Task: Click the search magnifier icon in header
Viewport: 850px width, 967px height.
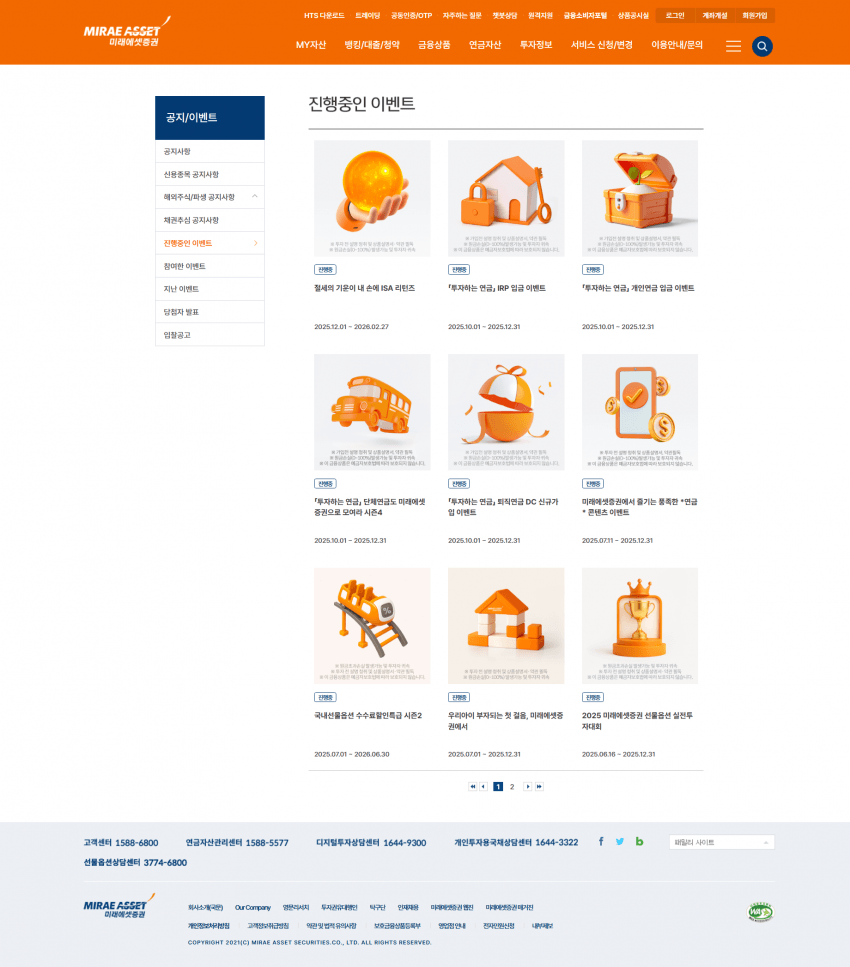Action: [x=762, y=46]
